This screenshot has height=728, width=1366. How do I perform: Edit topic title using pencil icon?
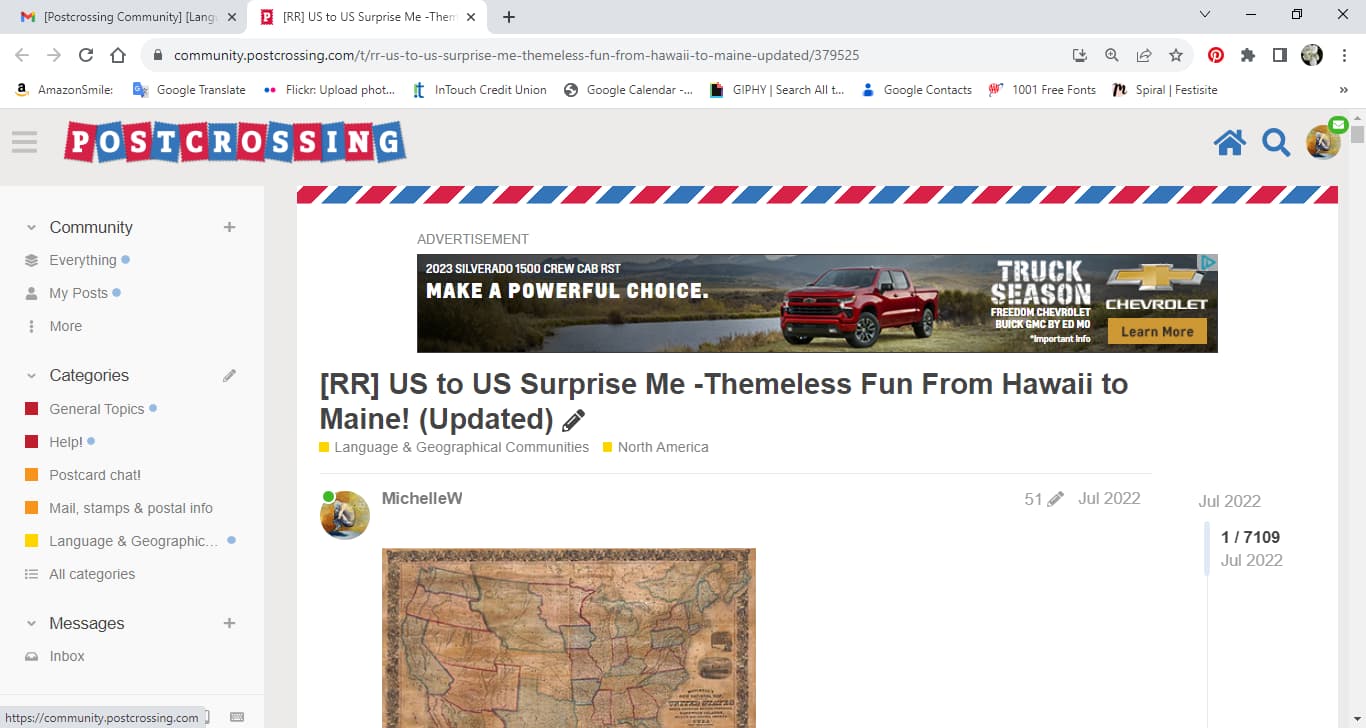coord(573,420)
